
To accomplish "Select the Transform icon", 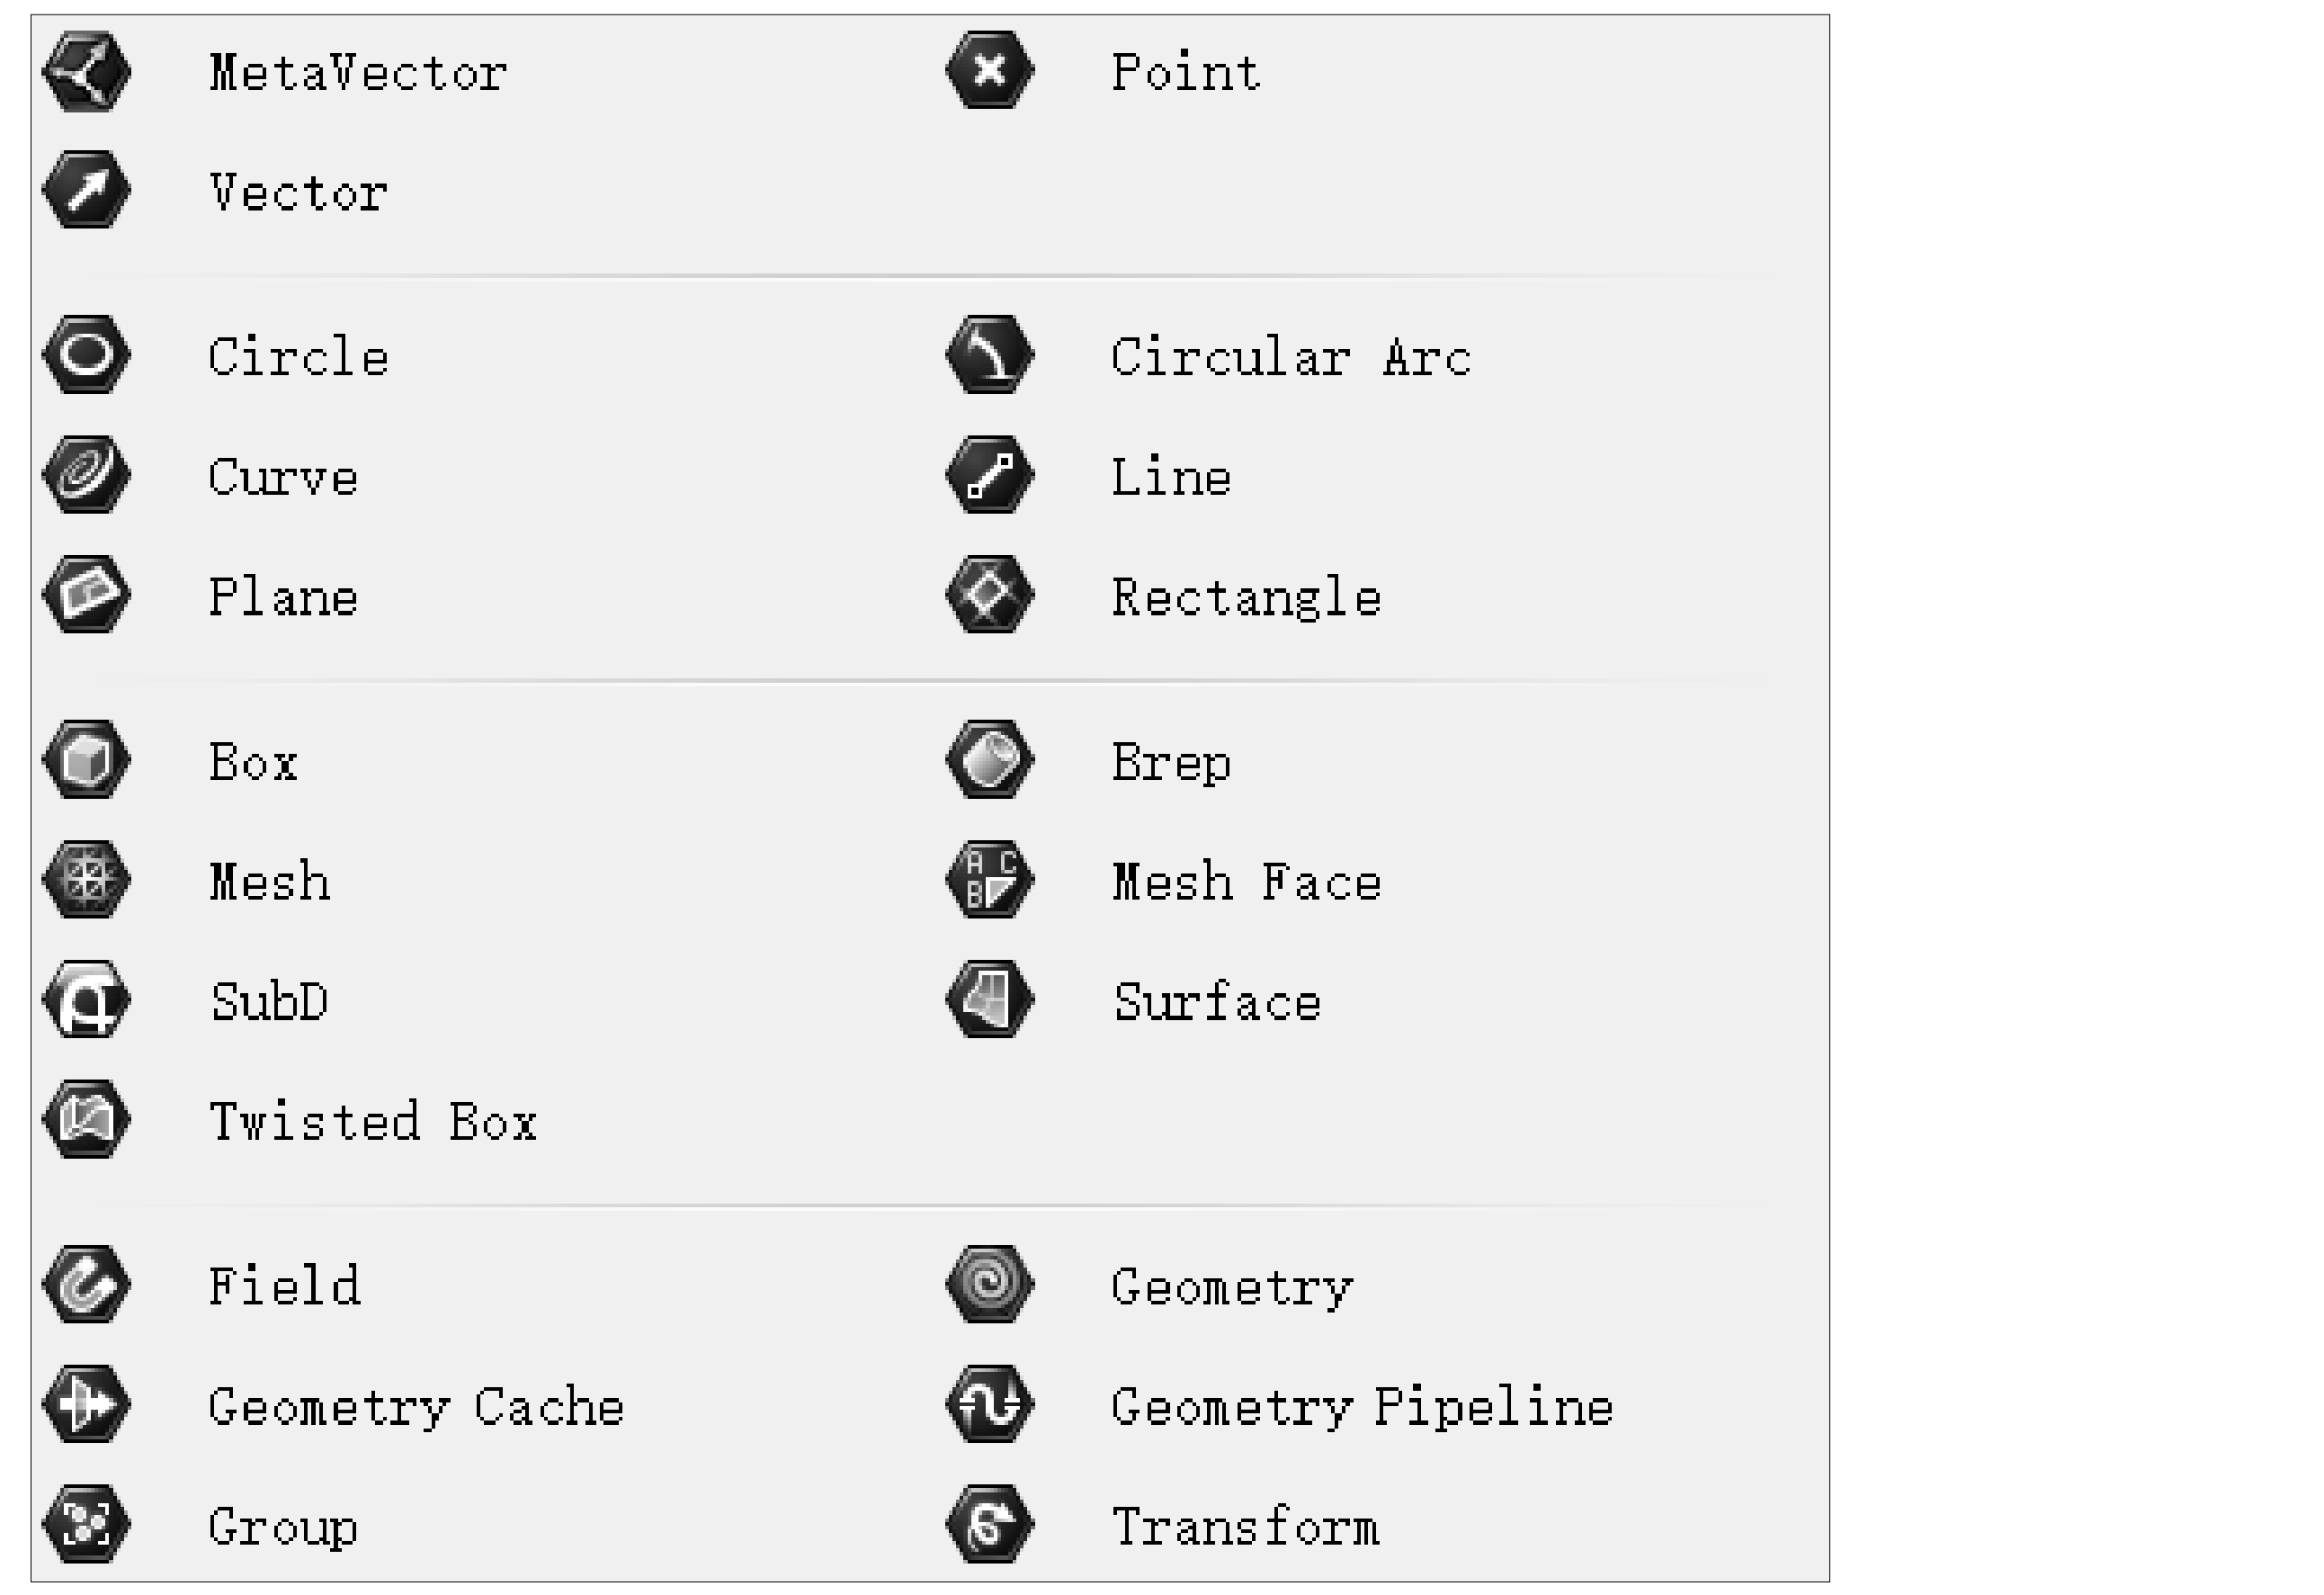I will [x=990, y=1525].
